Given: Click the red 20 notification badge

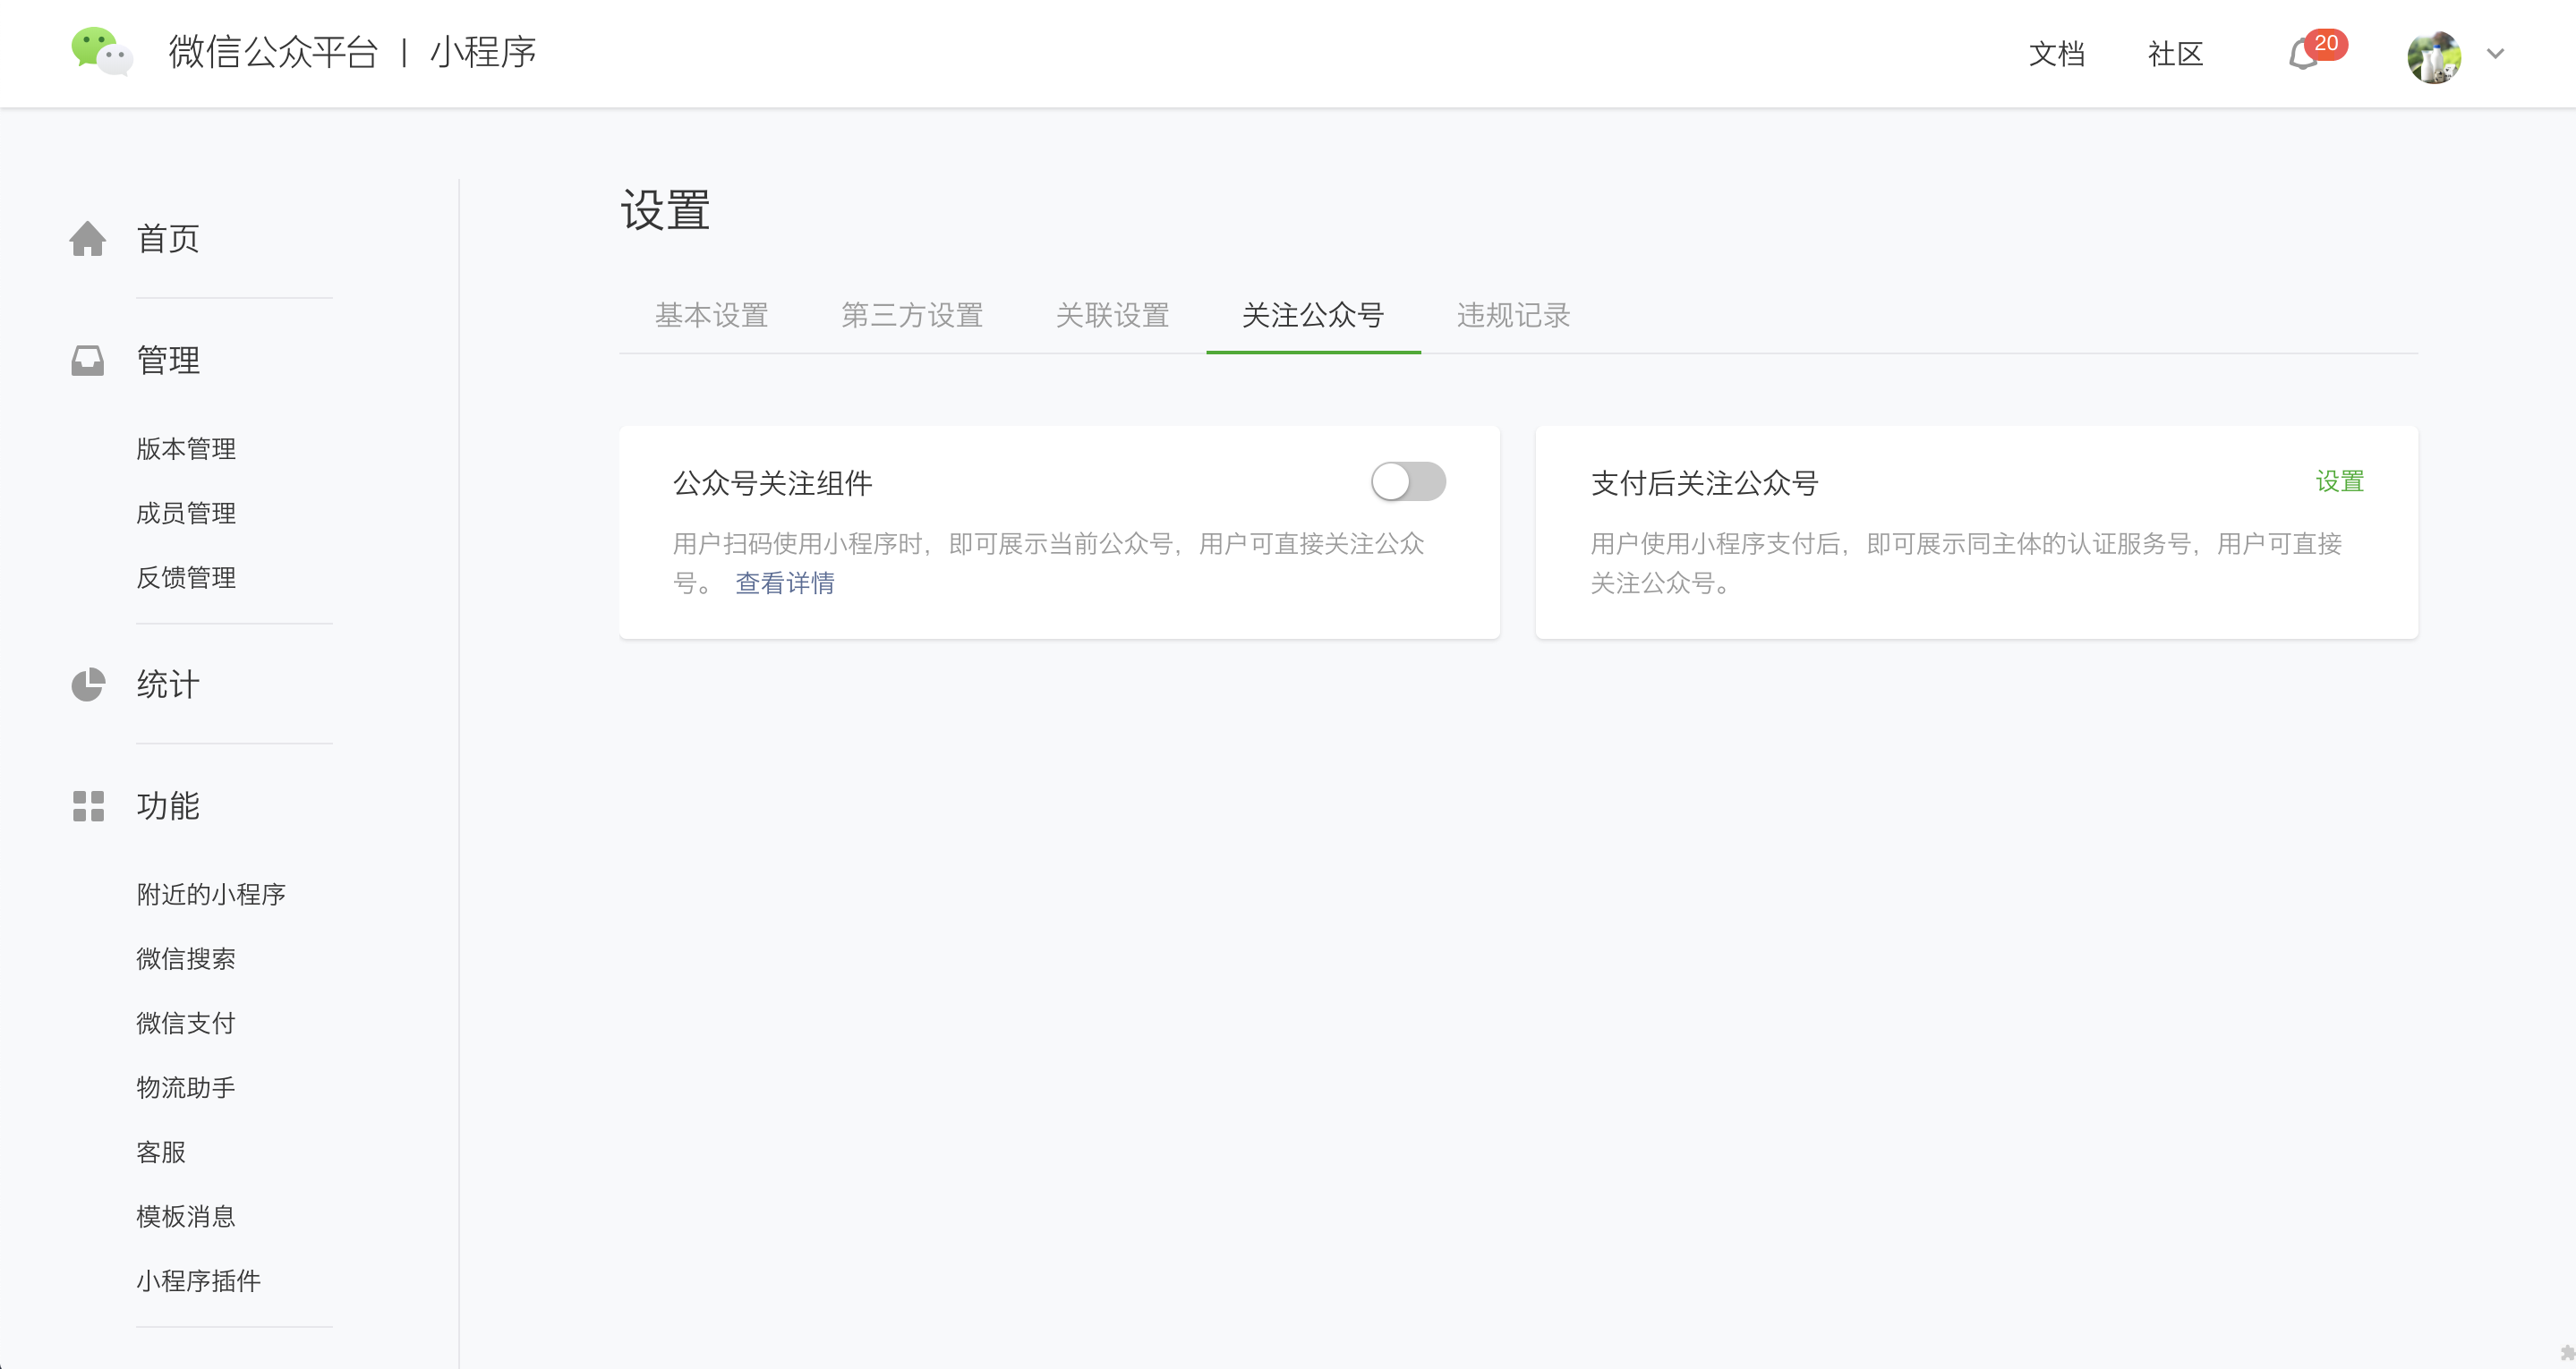Looking at the screenshot, I should pyautogui.click(x=2326, y=43).
